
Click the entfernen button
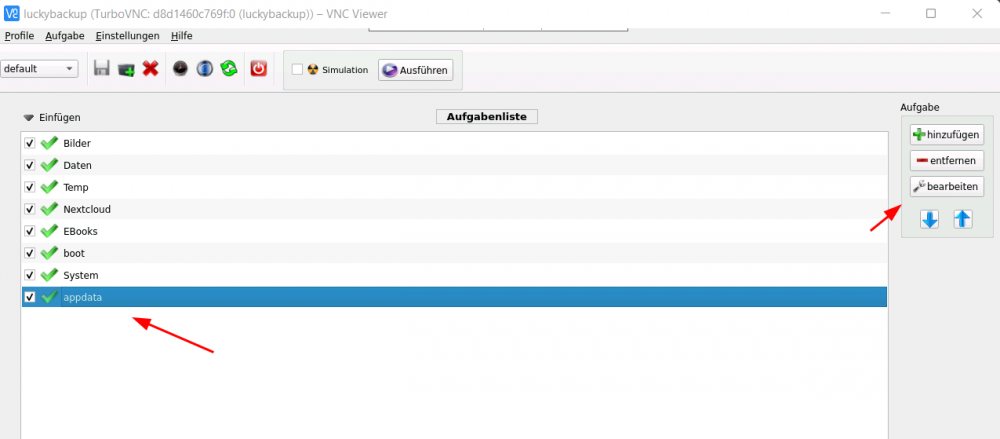[x=947, y=160]
